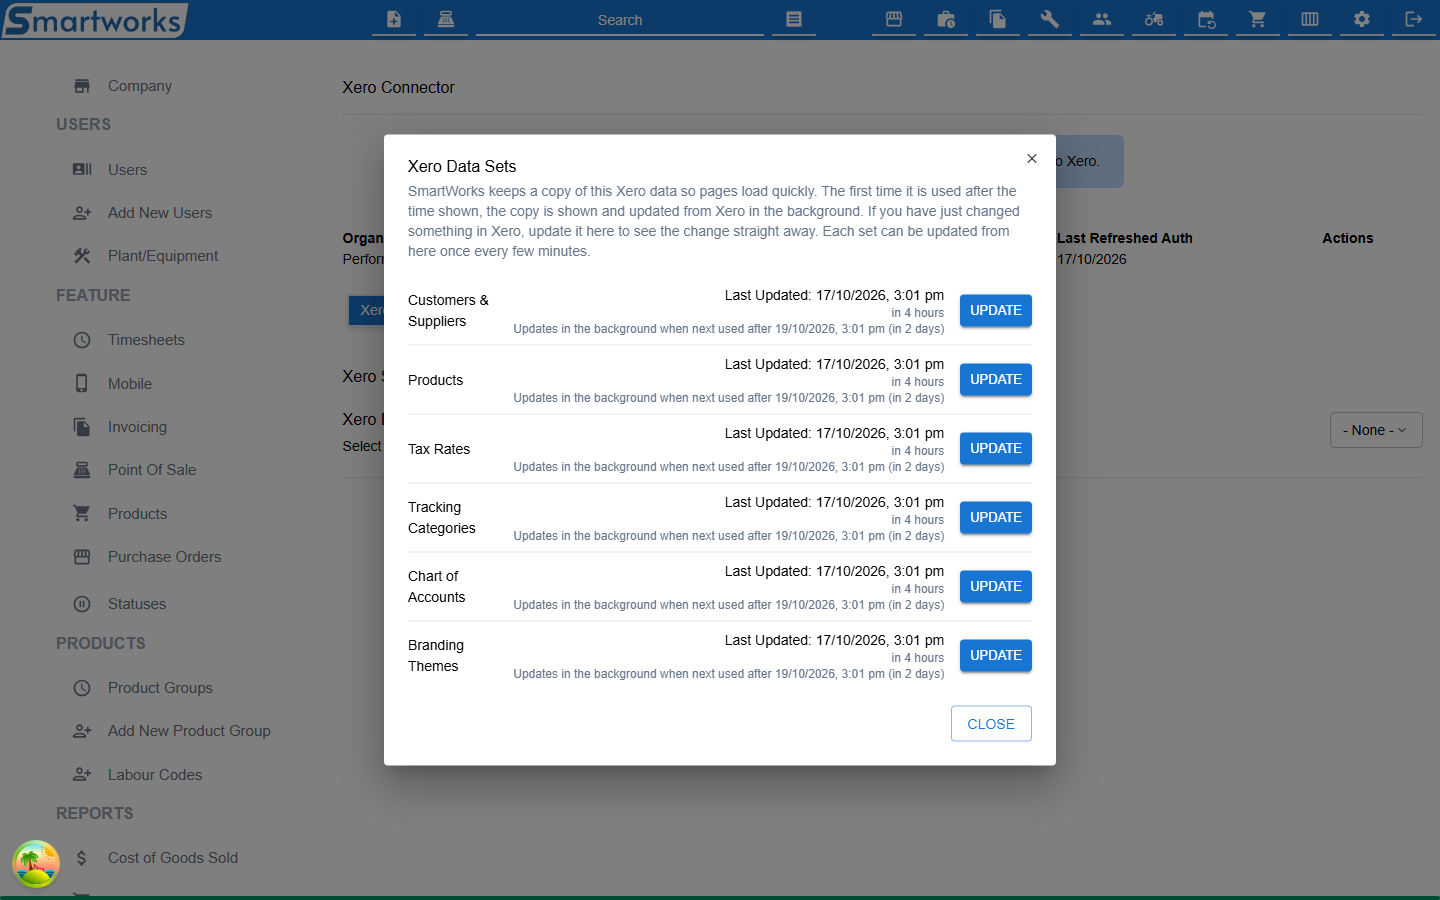Image resolution: width=1440 pixels, height=900 pixels.
Task: Update the Customers & Suppliers data set
Action: coord(996,311)
